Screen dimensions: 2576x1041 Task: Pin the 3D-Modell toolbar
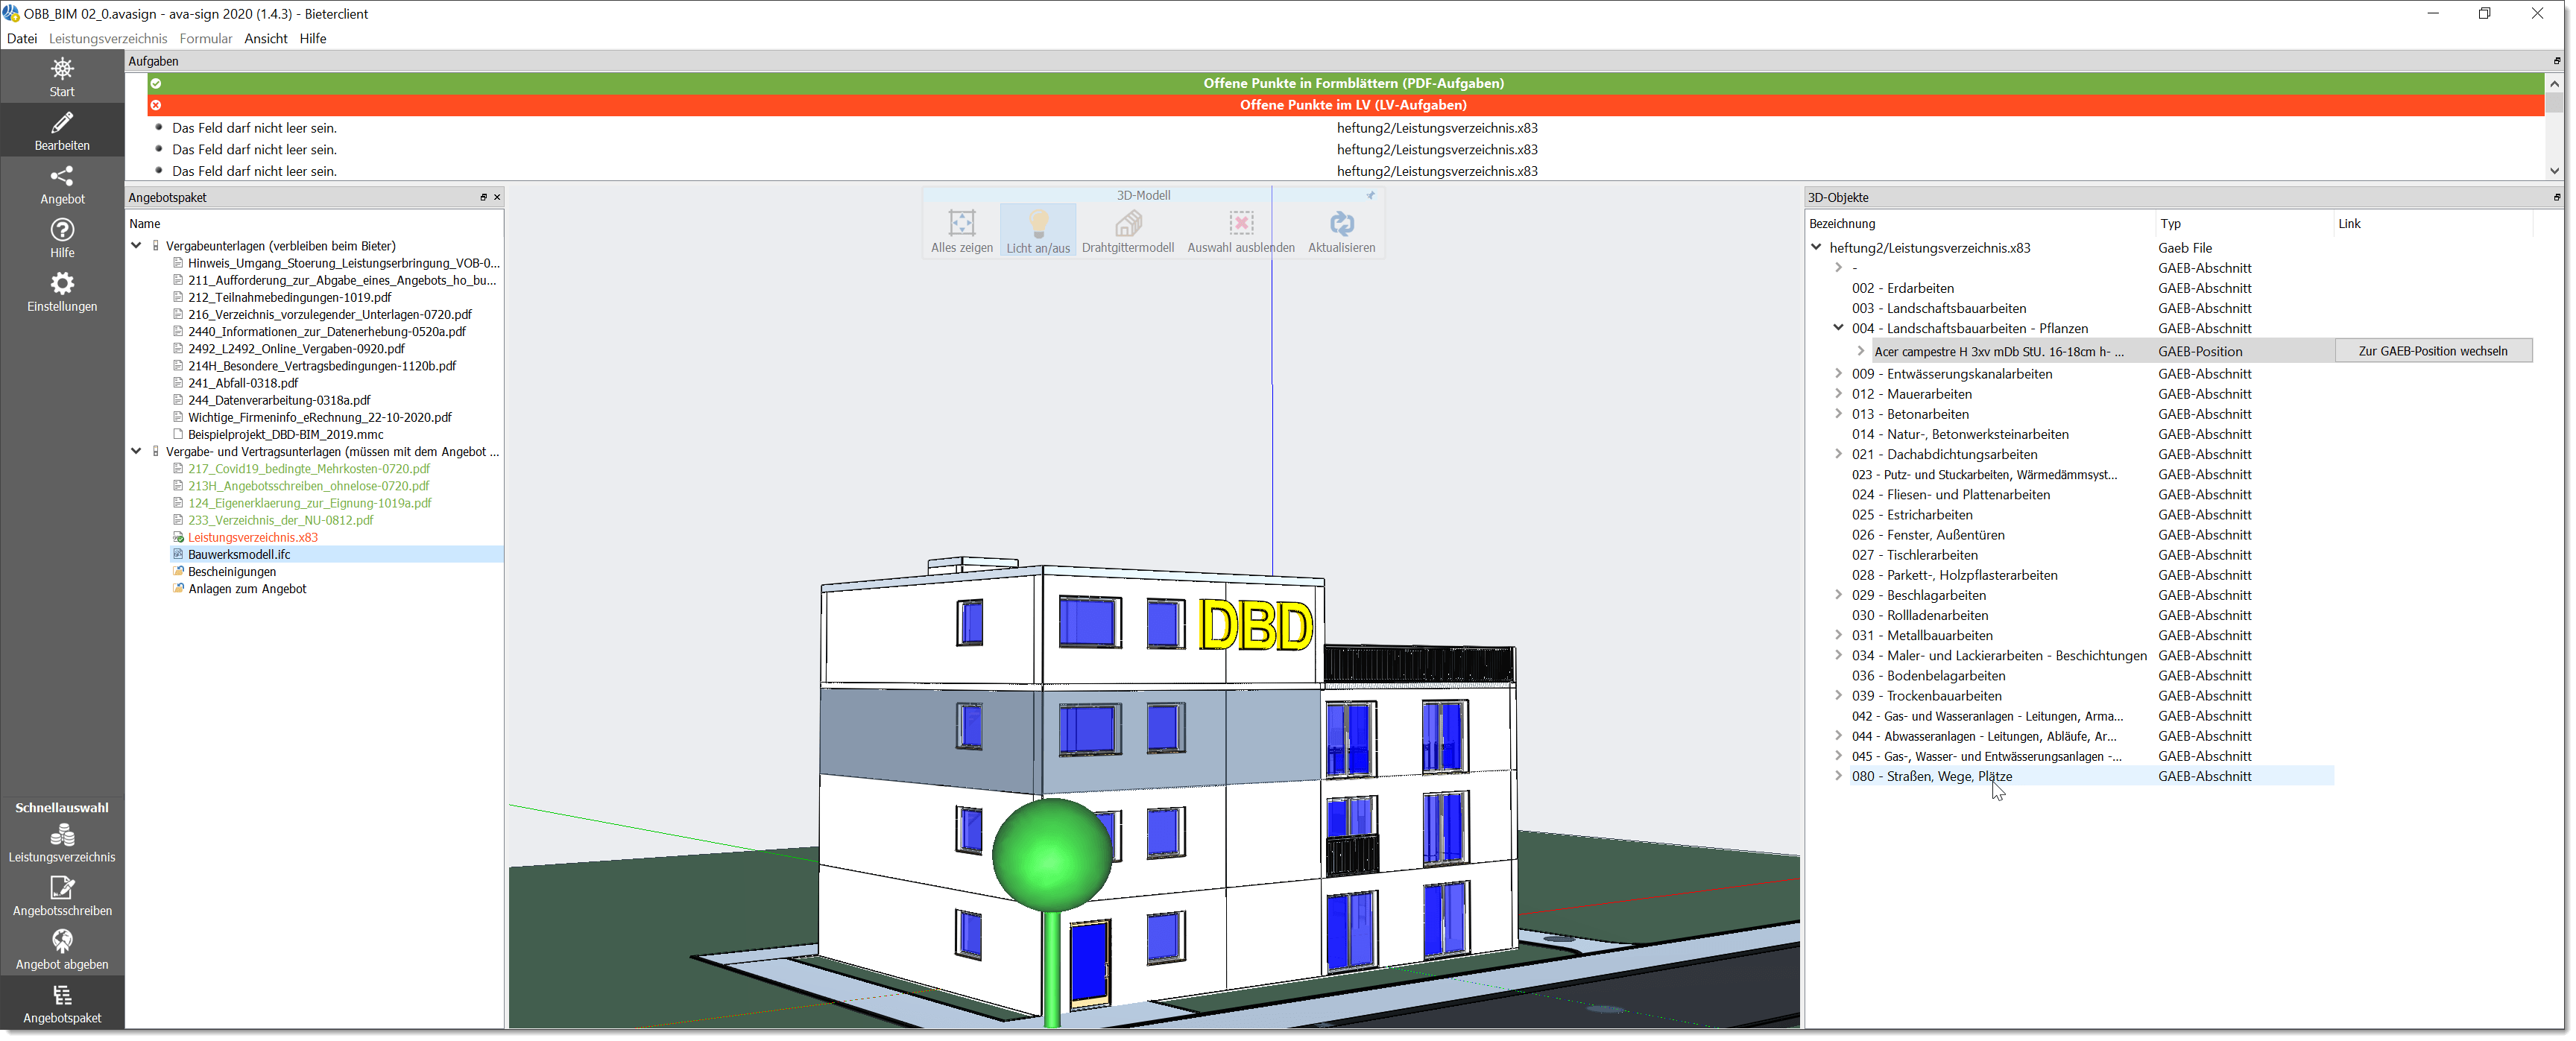pyautogui.click(x=1370, y=195)
